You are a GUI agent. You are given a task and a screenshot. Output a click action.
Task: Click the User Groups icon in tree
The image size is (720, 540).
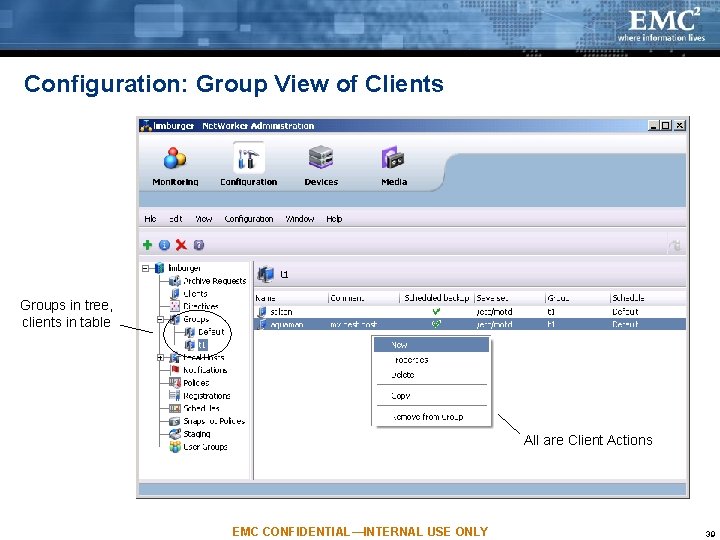174,447
